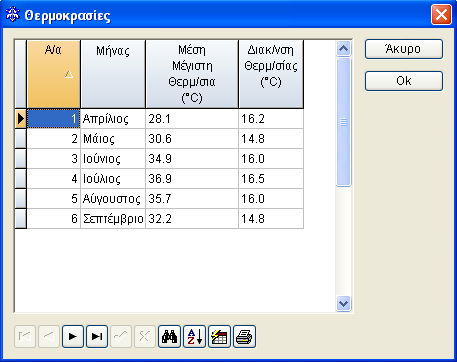Screen dimensions: 457x362
Task: Click the 16.0 cell in Ιούνιος row
Action: 271,159
